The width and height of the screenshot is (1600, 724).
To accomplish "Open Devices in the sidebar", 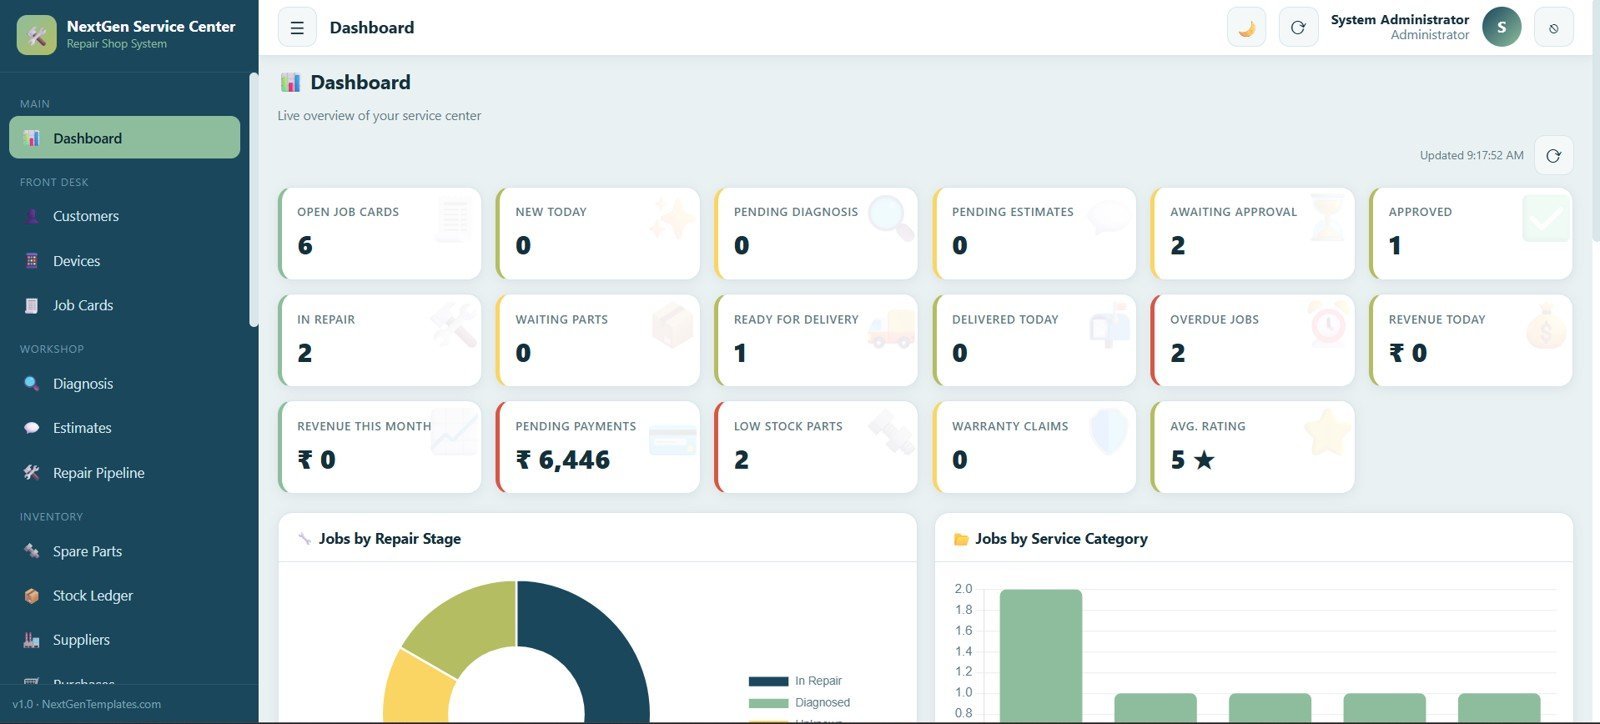I will tap(124, 261).
